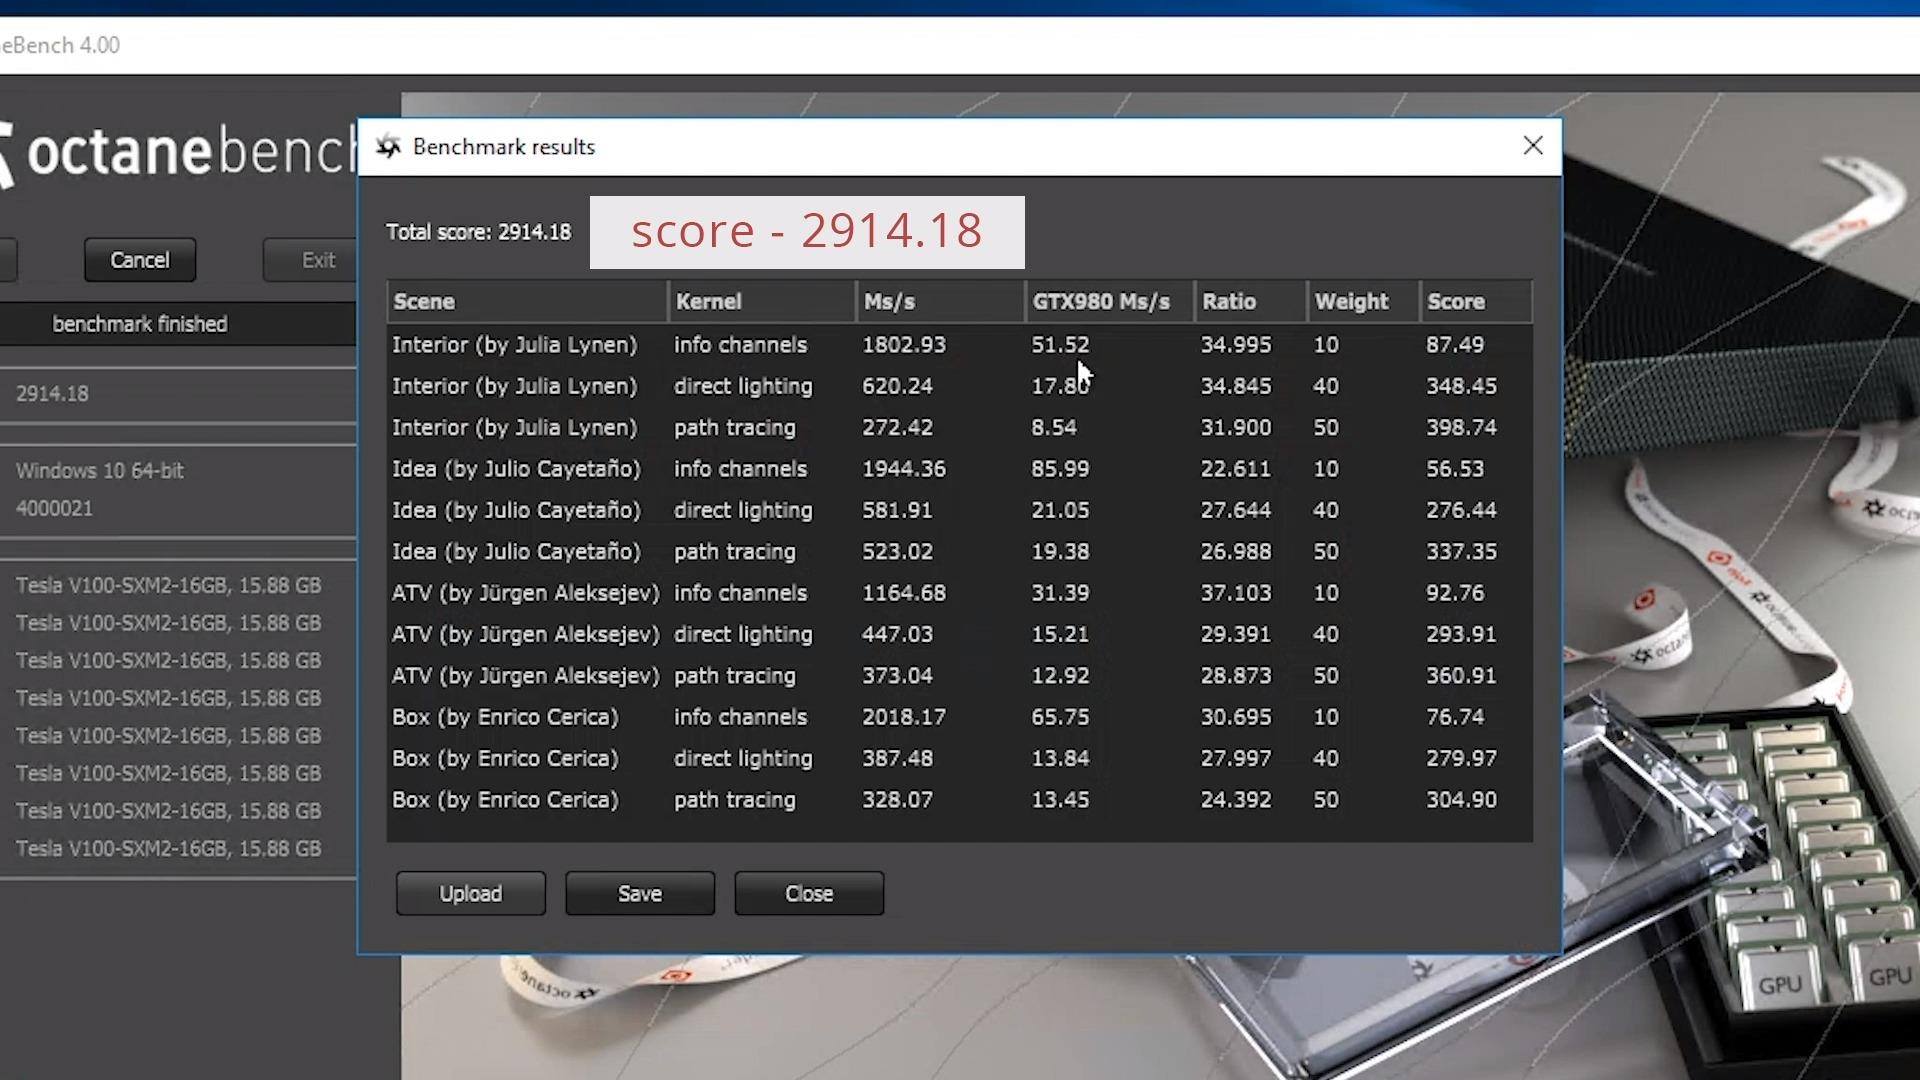Click the Ratio value 24.392
This screenshot has width=1920, height=1080.
[x=1236, y=800]
